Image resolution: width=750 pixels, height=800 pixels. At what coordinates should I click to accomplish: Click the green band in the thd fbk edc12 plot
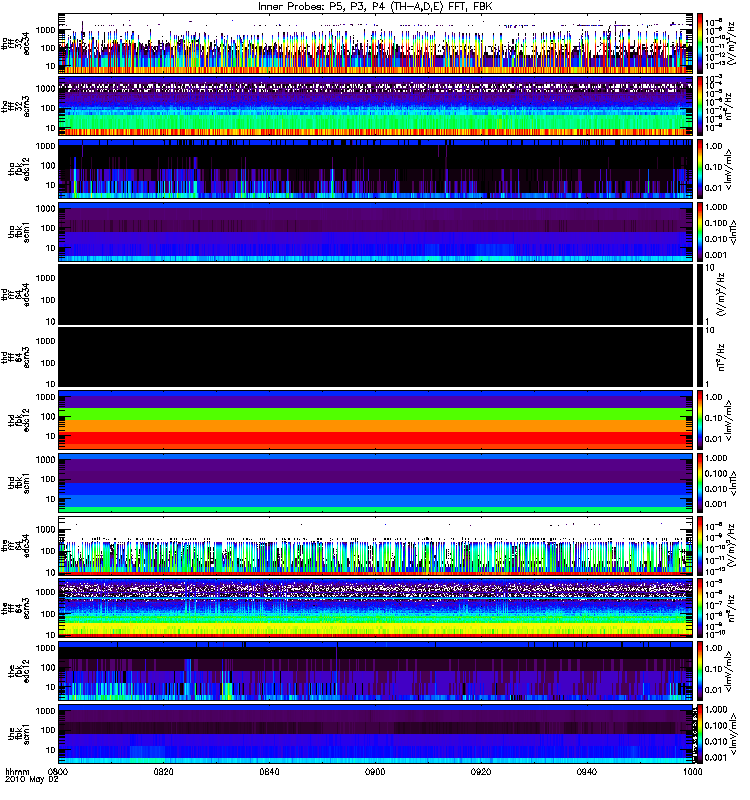click(375, 414)
